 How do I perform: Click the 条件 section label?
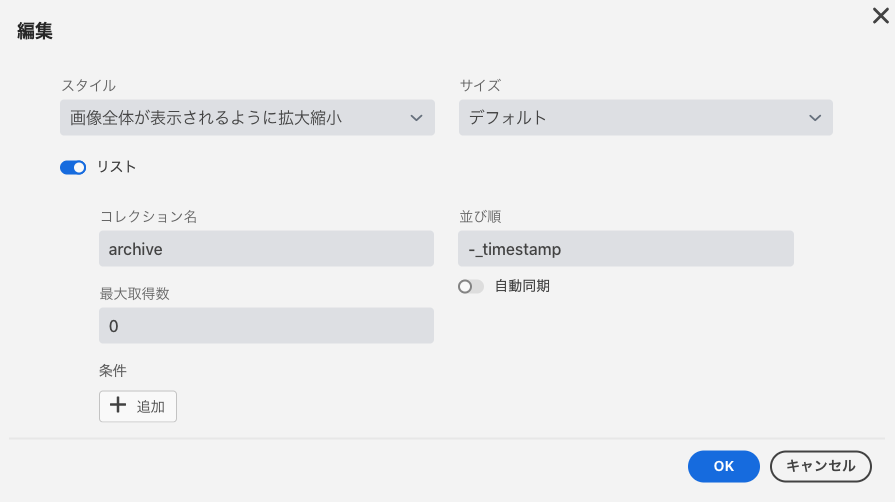pyautogui.click(x=113, y=371)
